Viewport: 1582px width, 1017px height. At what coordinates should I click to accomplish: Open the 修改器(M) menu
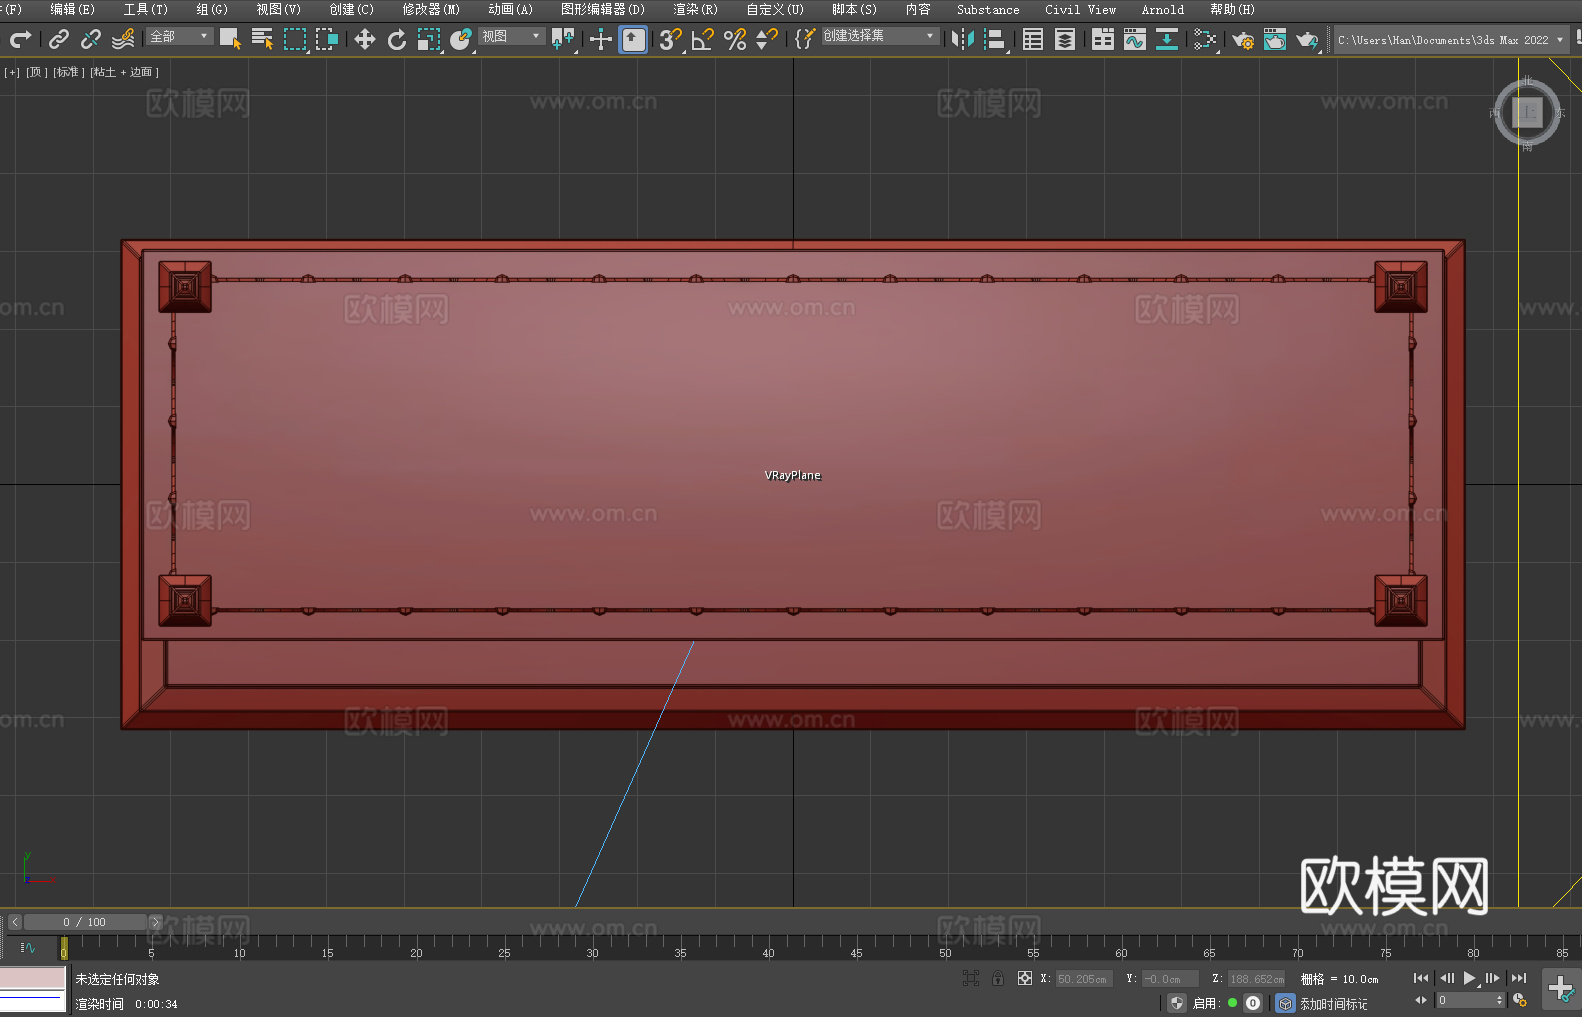(x=431, y=10)
